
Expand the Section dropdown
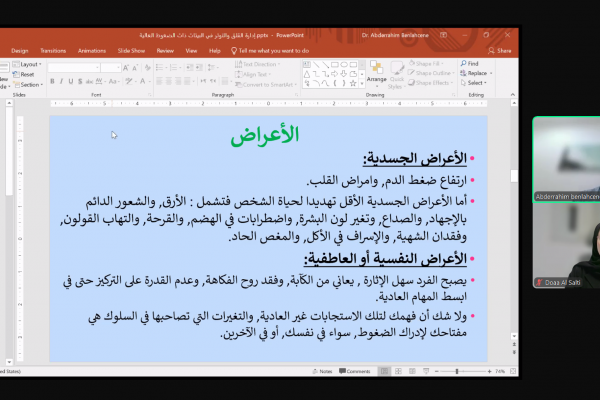coord(28,84)
